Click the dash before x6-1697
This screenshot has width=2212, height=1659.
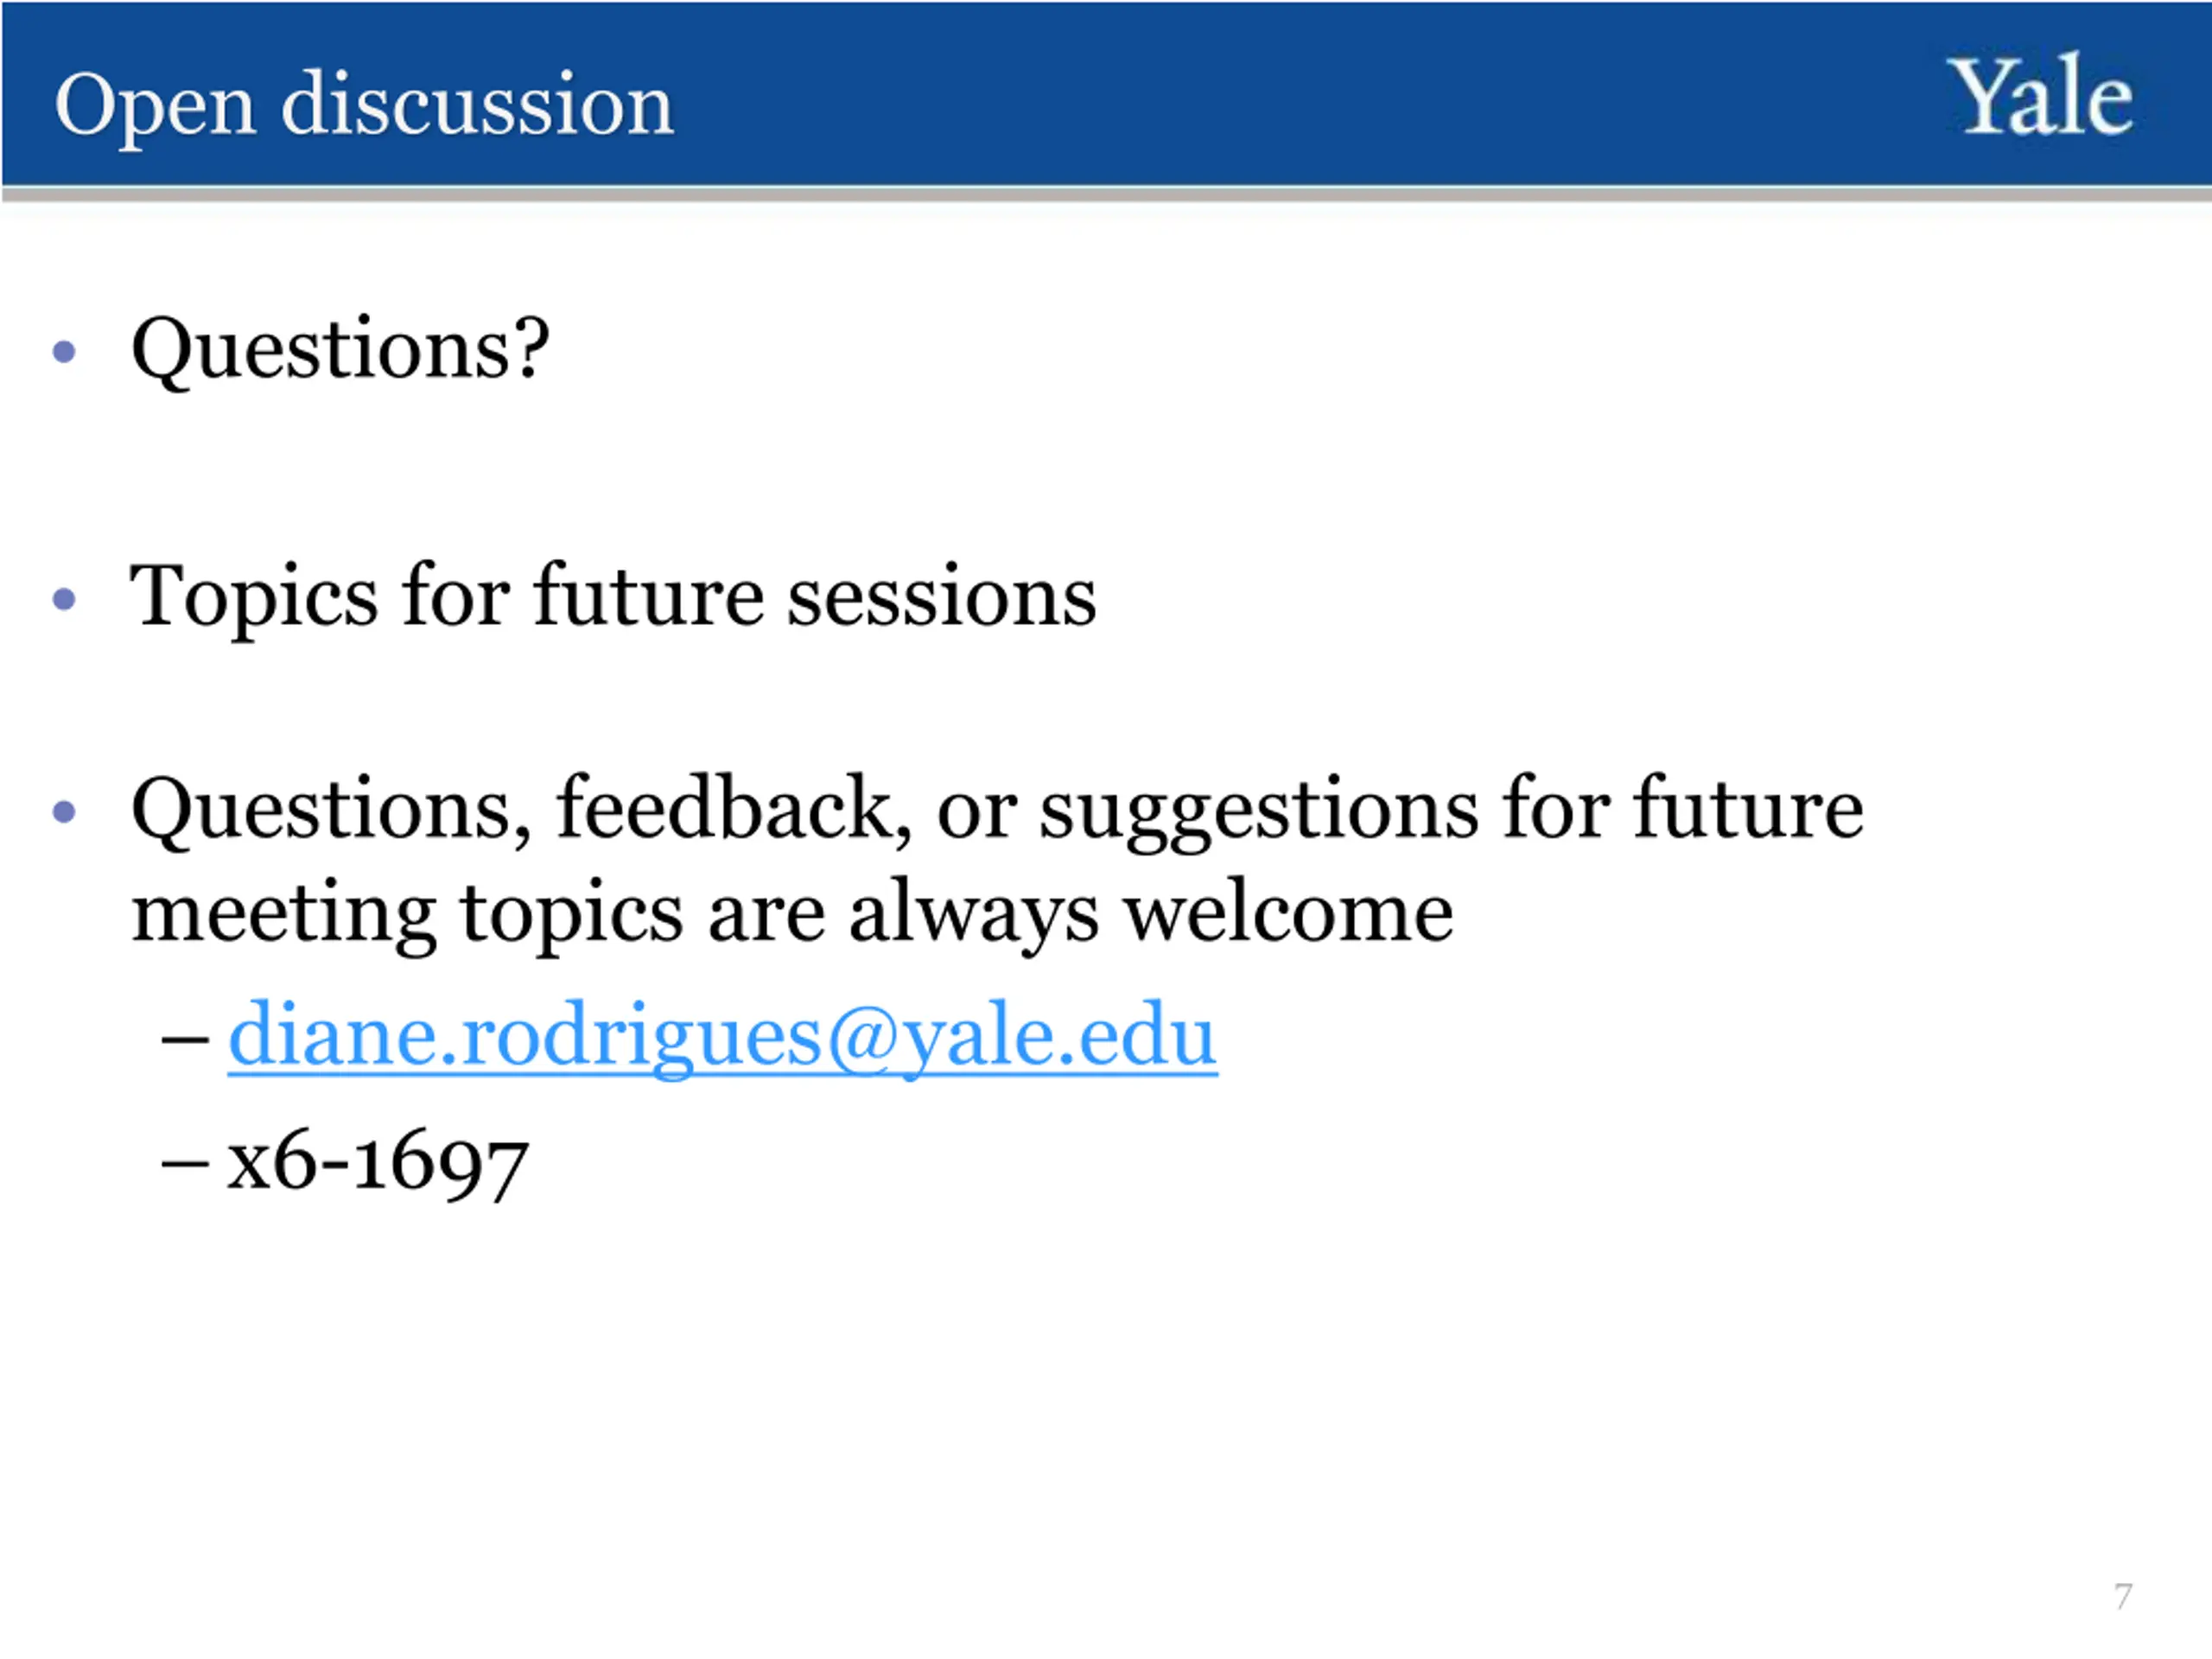click(185, 1165)
